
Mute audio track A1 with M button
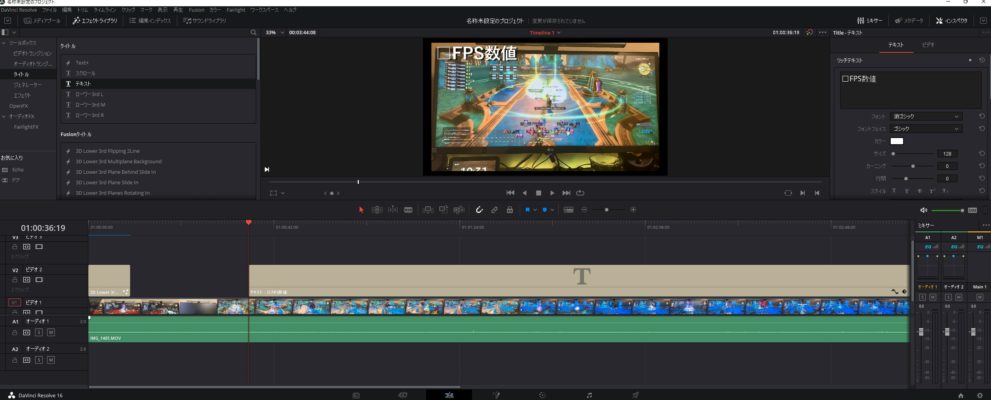[51, 332]
